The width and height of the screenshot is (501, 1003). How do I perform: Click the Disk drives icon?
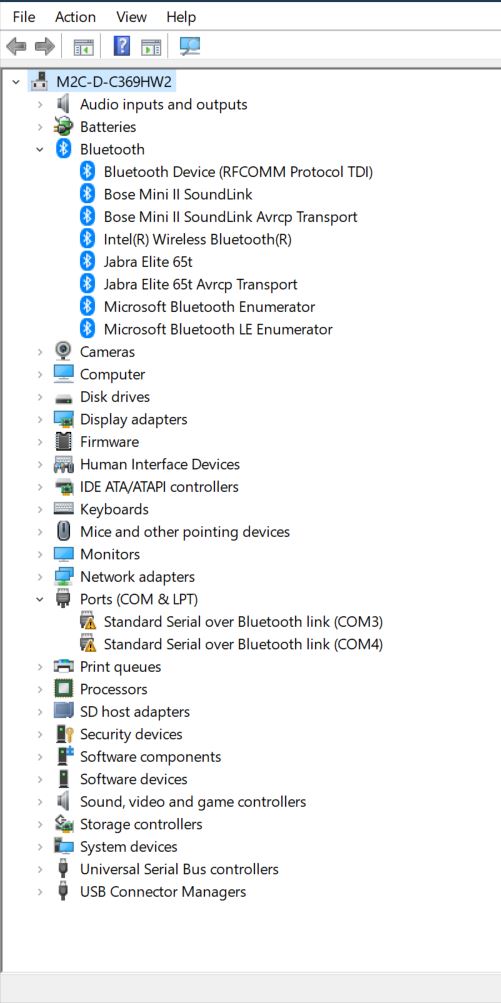(63, 397)
